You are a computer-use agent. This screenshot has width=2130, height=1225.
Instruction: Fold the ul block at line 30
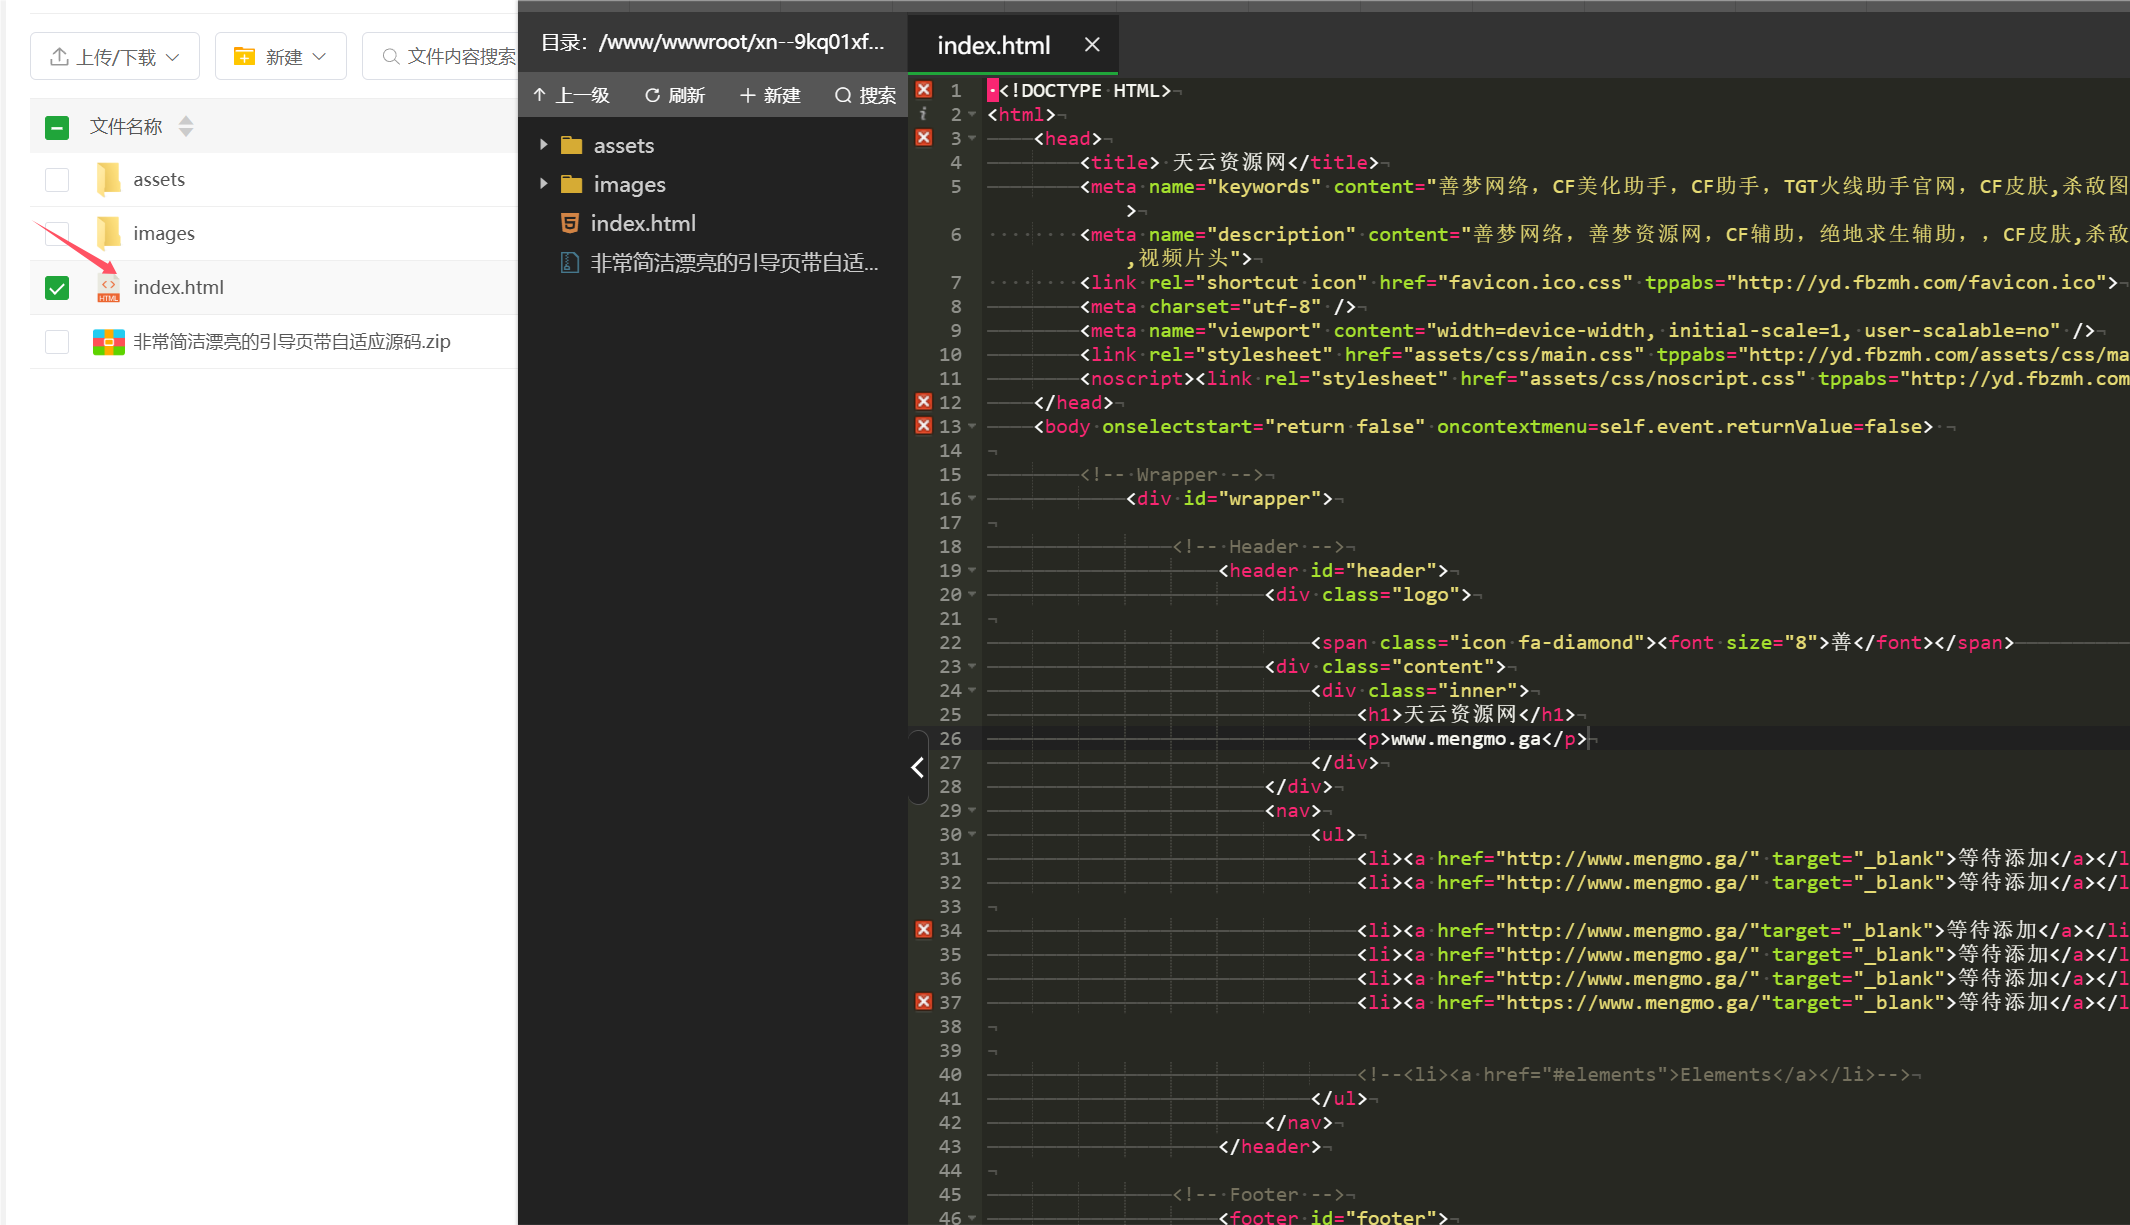[972, 834]
